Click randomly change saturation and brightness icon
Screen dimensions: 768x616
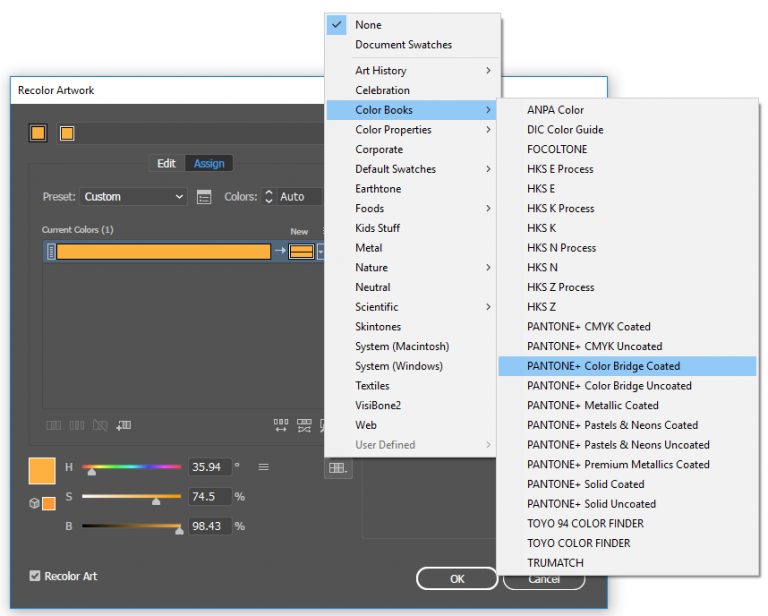coord(304,426)
